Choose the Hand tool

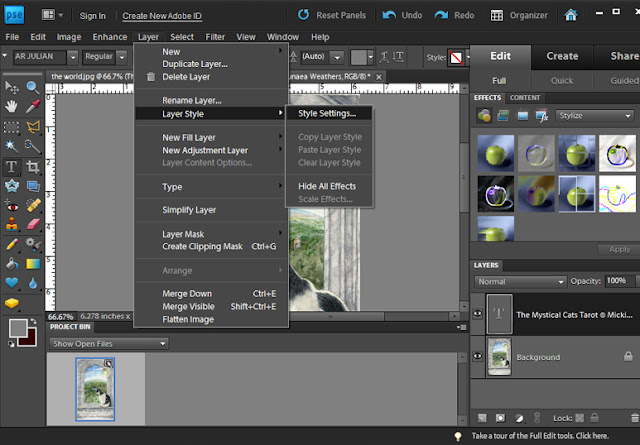11,106
